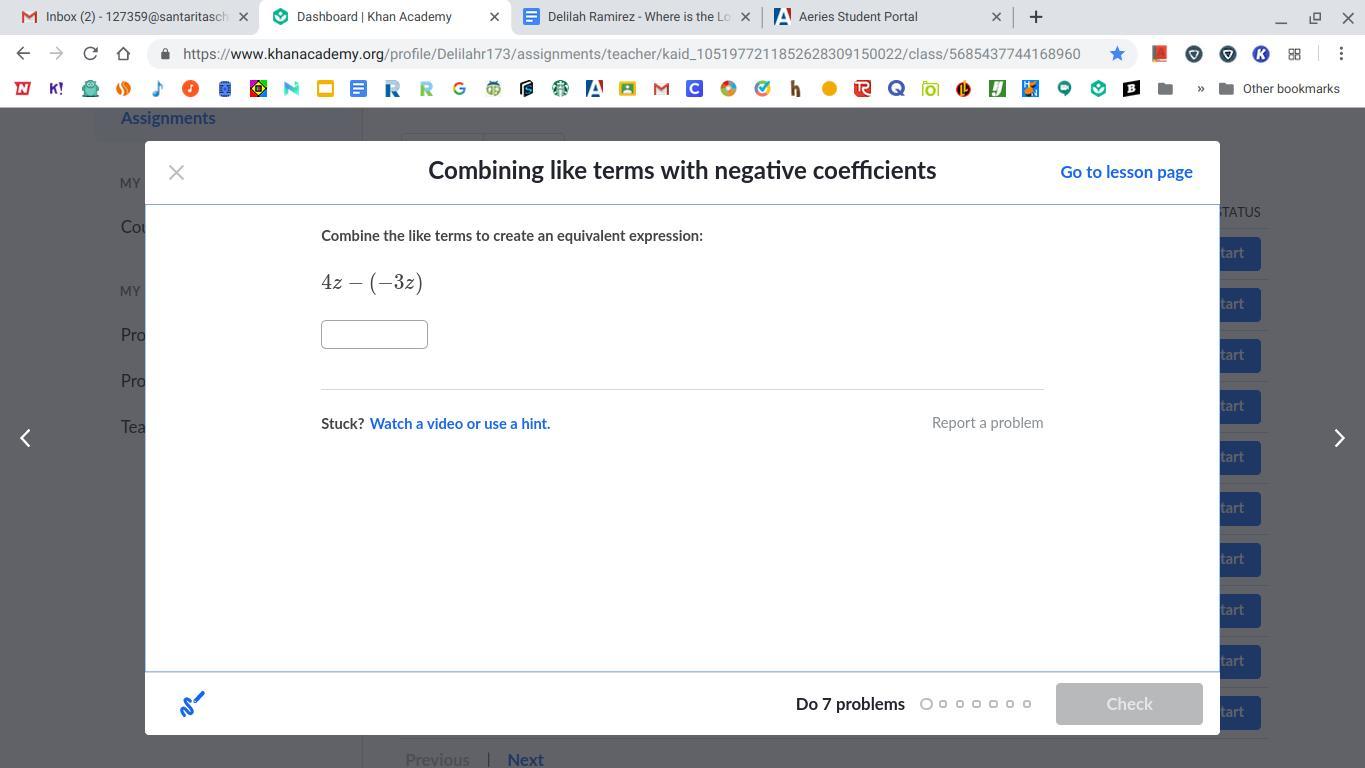Click the answer input box

(x=374, y=335)
